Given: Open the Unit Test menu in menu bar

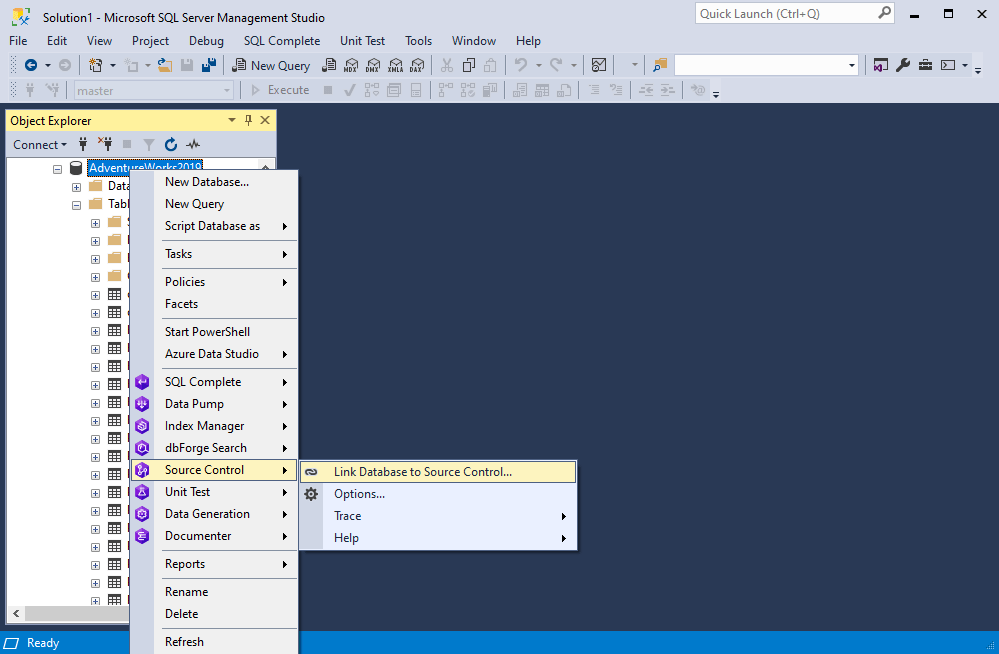Looking at the screenshot, I should (x=363, y=41).
